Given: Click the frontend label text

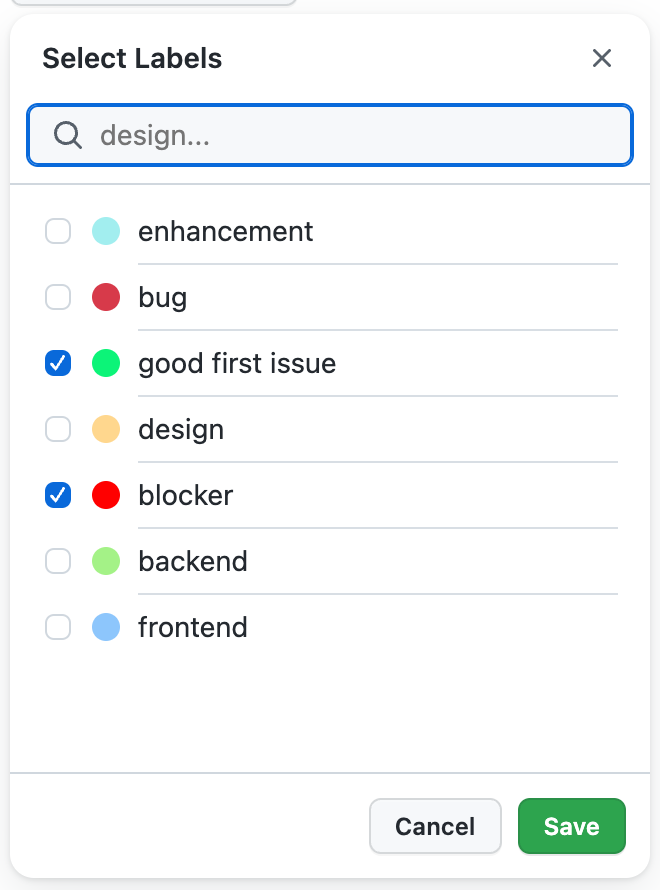Looking at the screenshot, I should click(193, 628).
